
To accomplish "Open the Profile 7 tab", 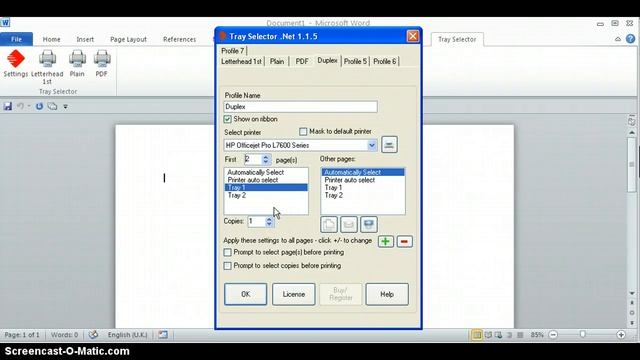I will 233,51.
